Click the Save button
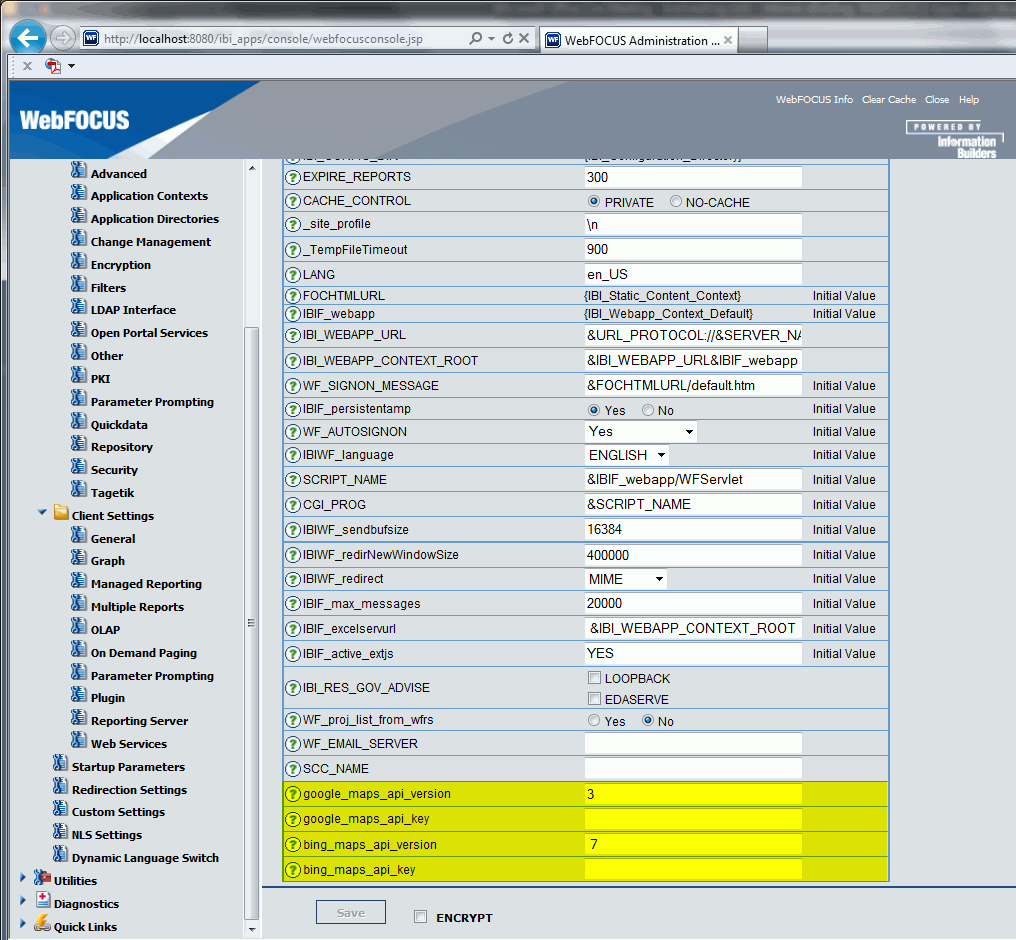Viewport: 1016px width, 940px height. coord(351,912)
